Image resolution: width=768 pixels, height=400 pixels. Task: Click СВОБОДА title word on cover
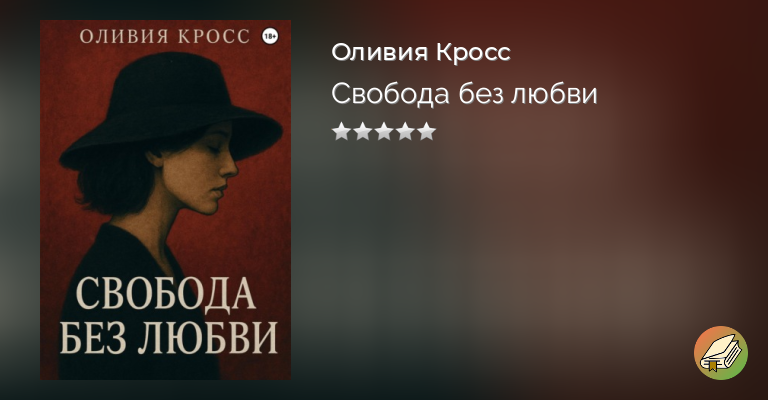tap(166, 294)
